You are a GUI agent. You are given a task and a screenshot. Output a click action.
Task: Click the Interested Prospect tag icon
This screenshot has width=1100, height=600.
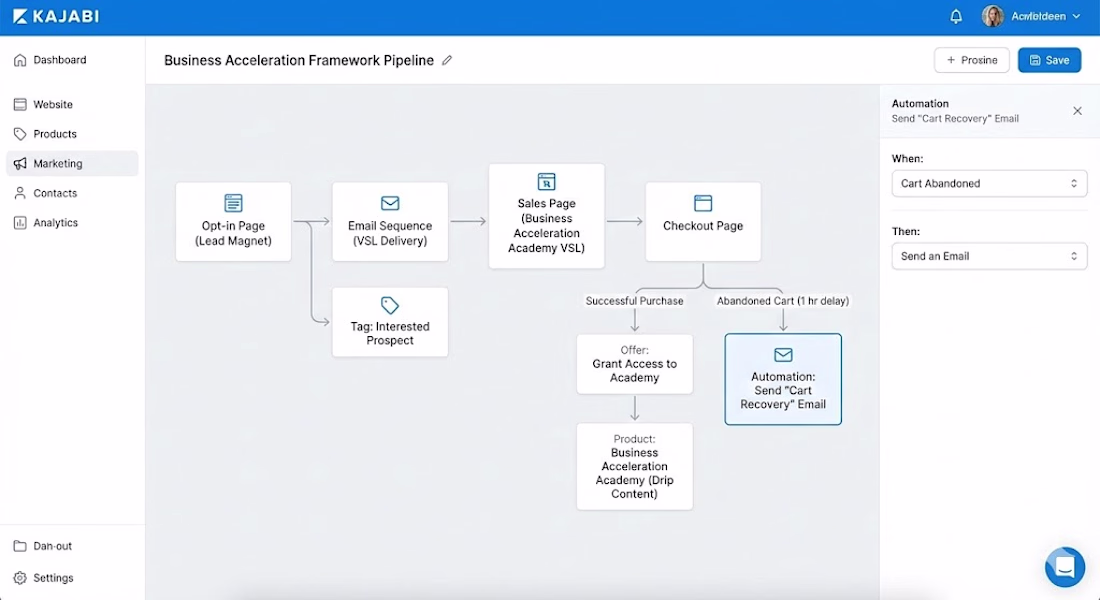[390, 305]
